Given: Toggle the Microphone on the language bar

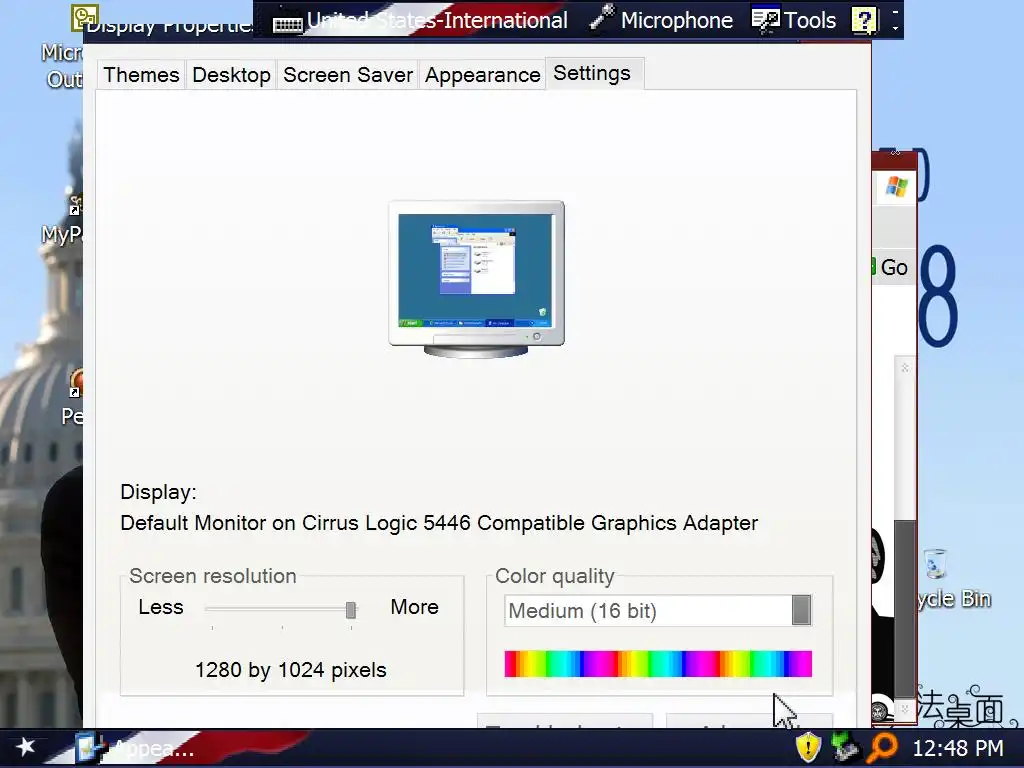Looking at the screenshot, I should pyautogui.click(x=660, y=20).
